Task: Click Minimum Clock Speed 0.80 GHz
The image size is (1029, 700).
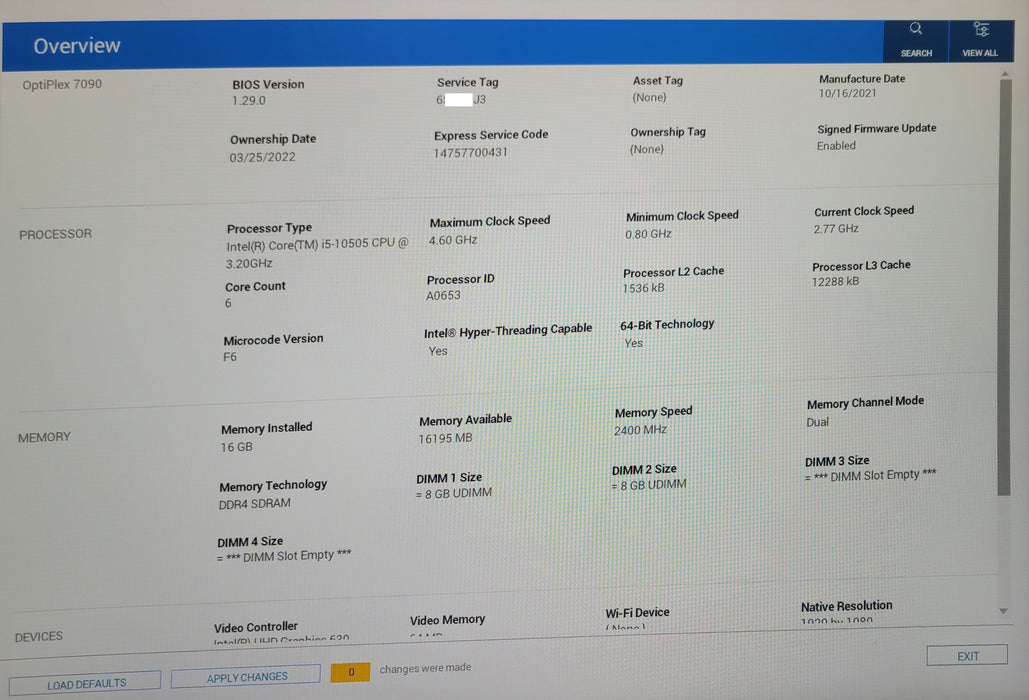Action: 648,234
